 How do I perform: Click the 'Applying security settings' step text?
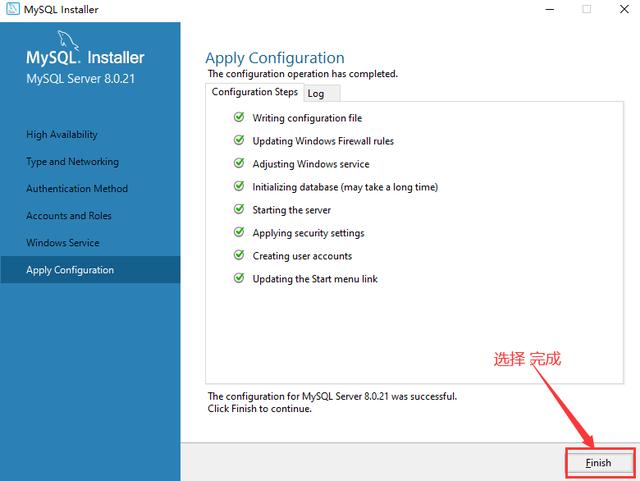(308, 233)
